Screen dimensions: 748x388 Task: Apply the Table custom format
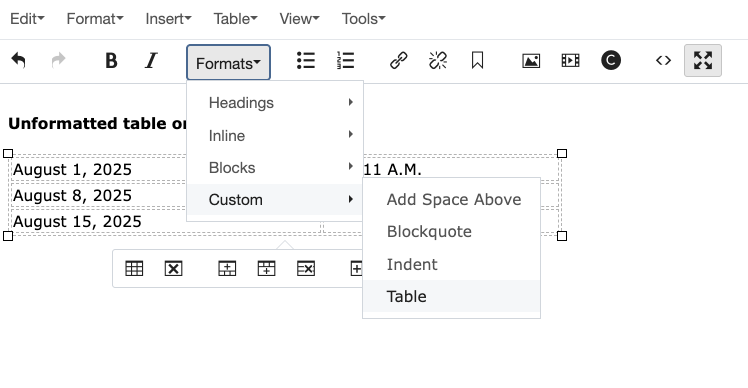(x=451, y=296)
